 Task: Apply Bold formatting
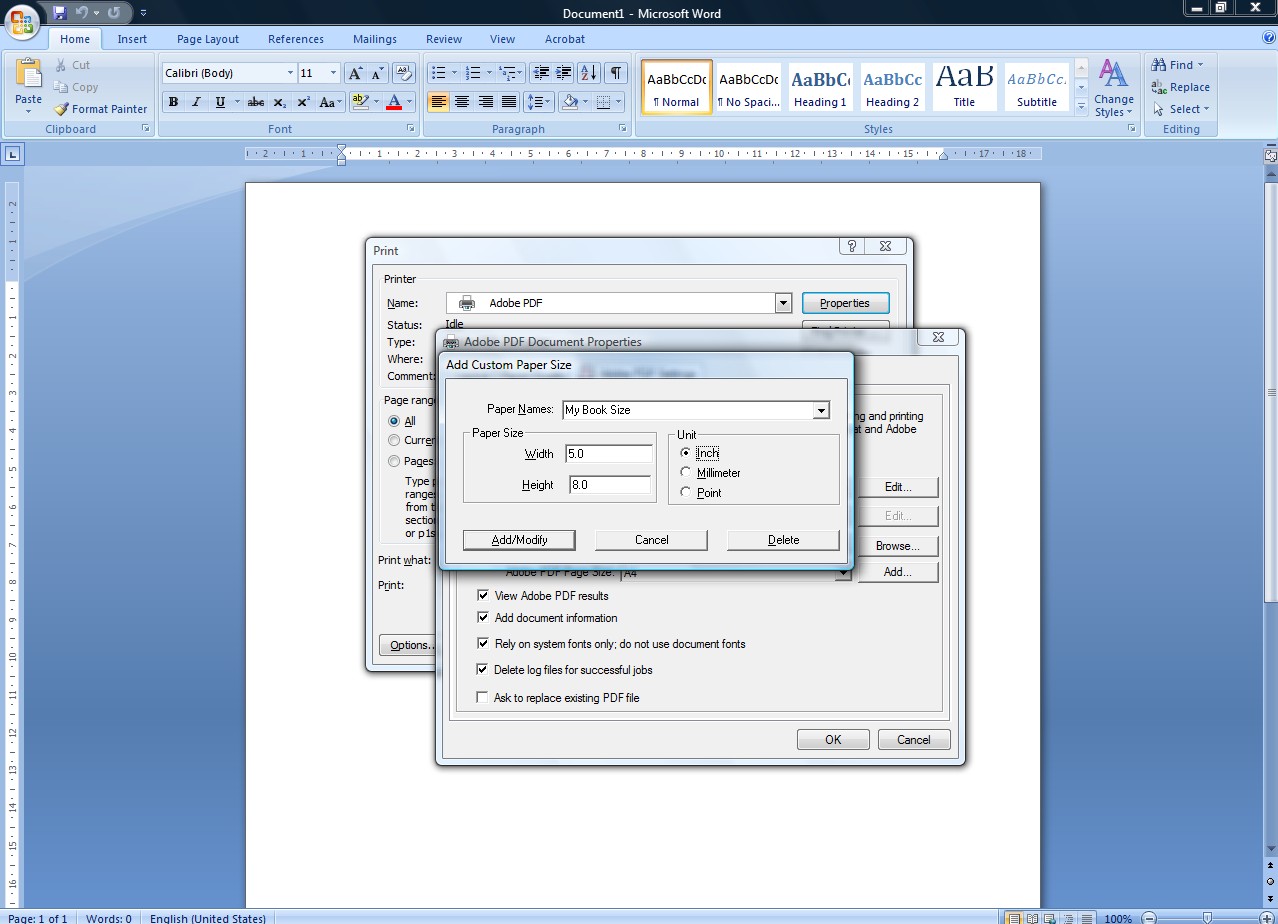172,102
